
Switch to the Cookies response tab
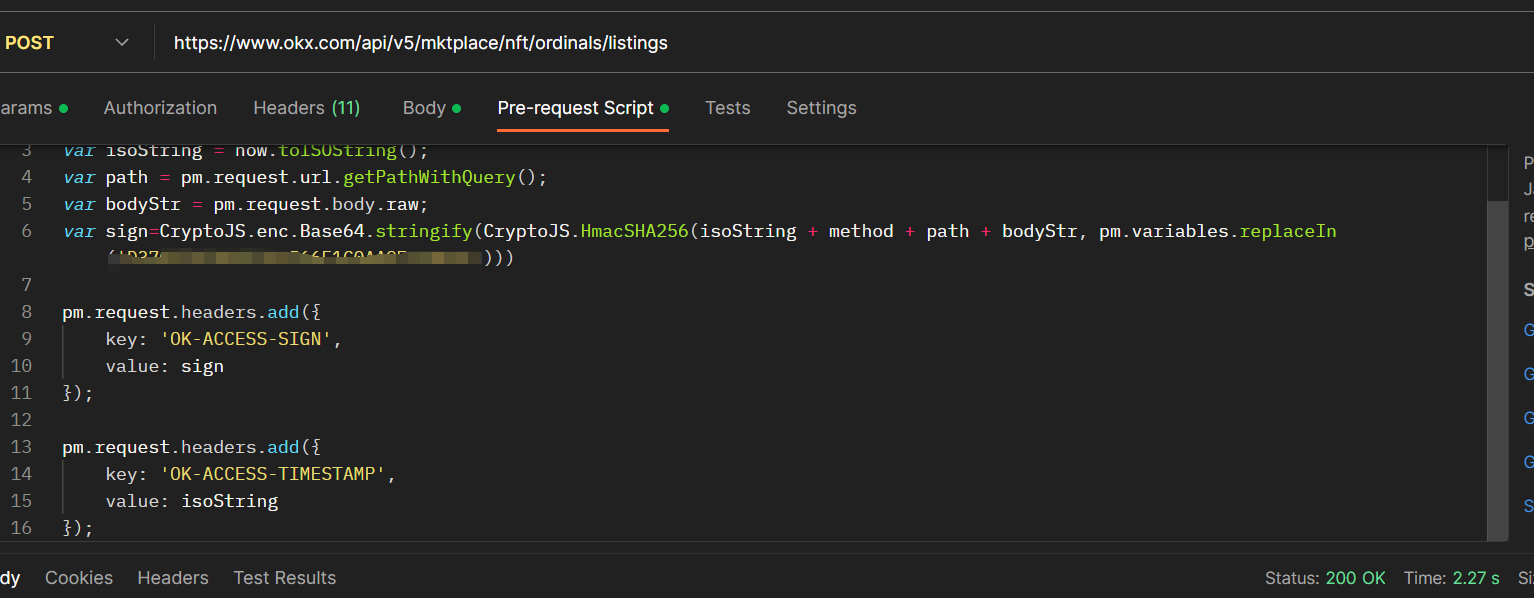(79, 578)
